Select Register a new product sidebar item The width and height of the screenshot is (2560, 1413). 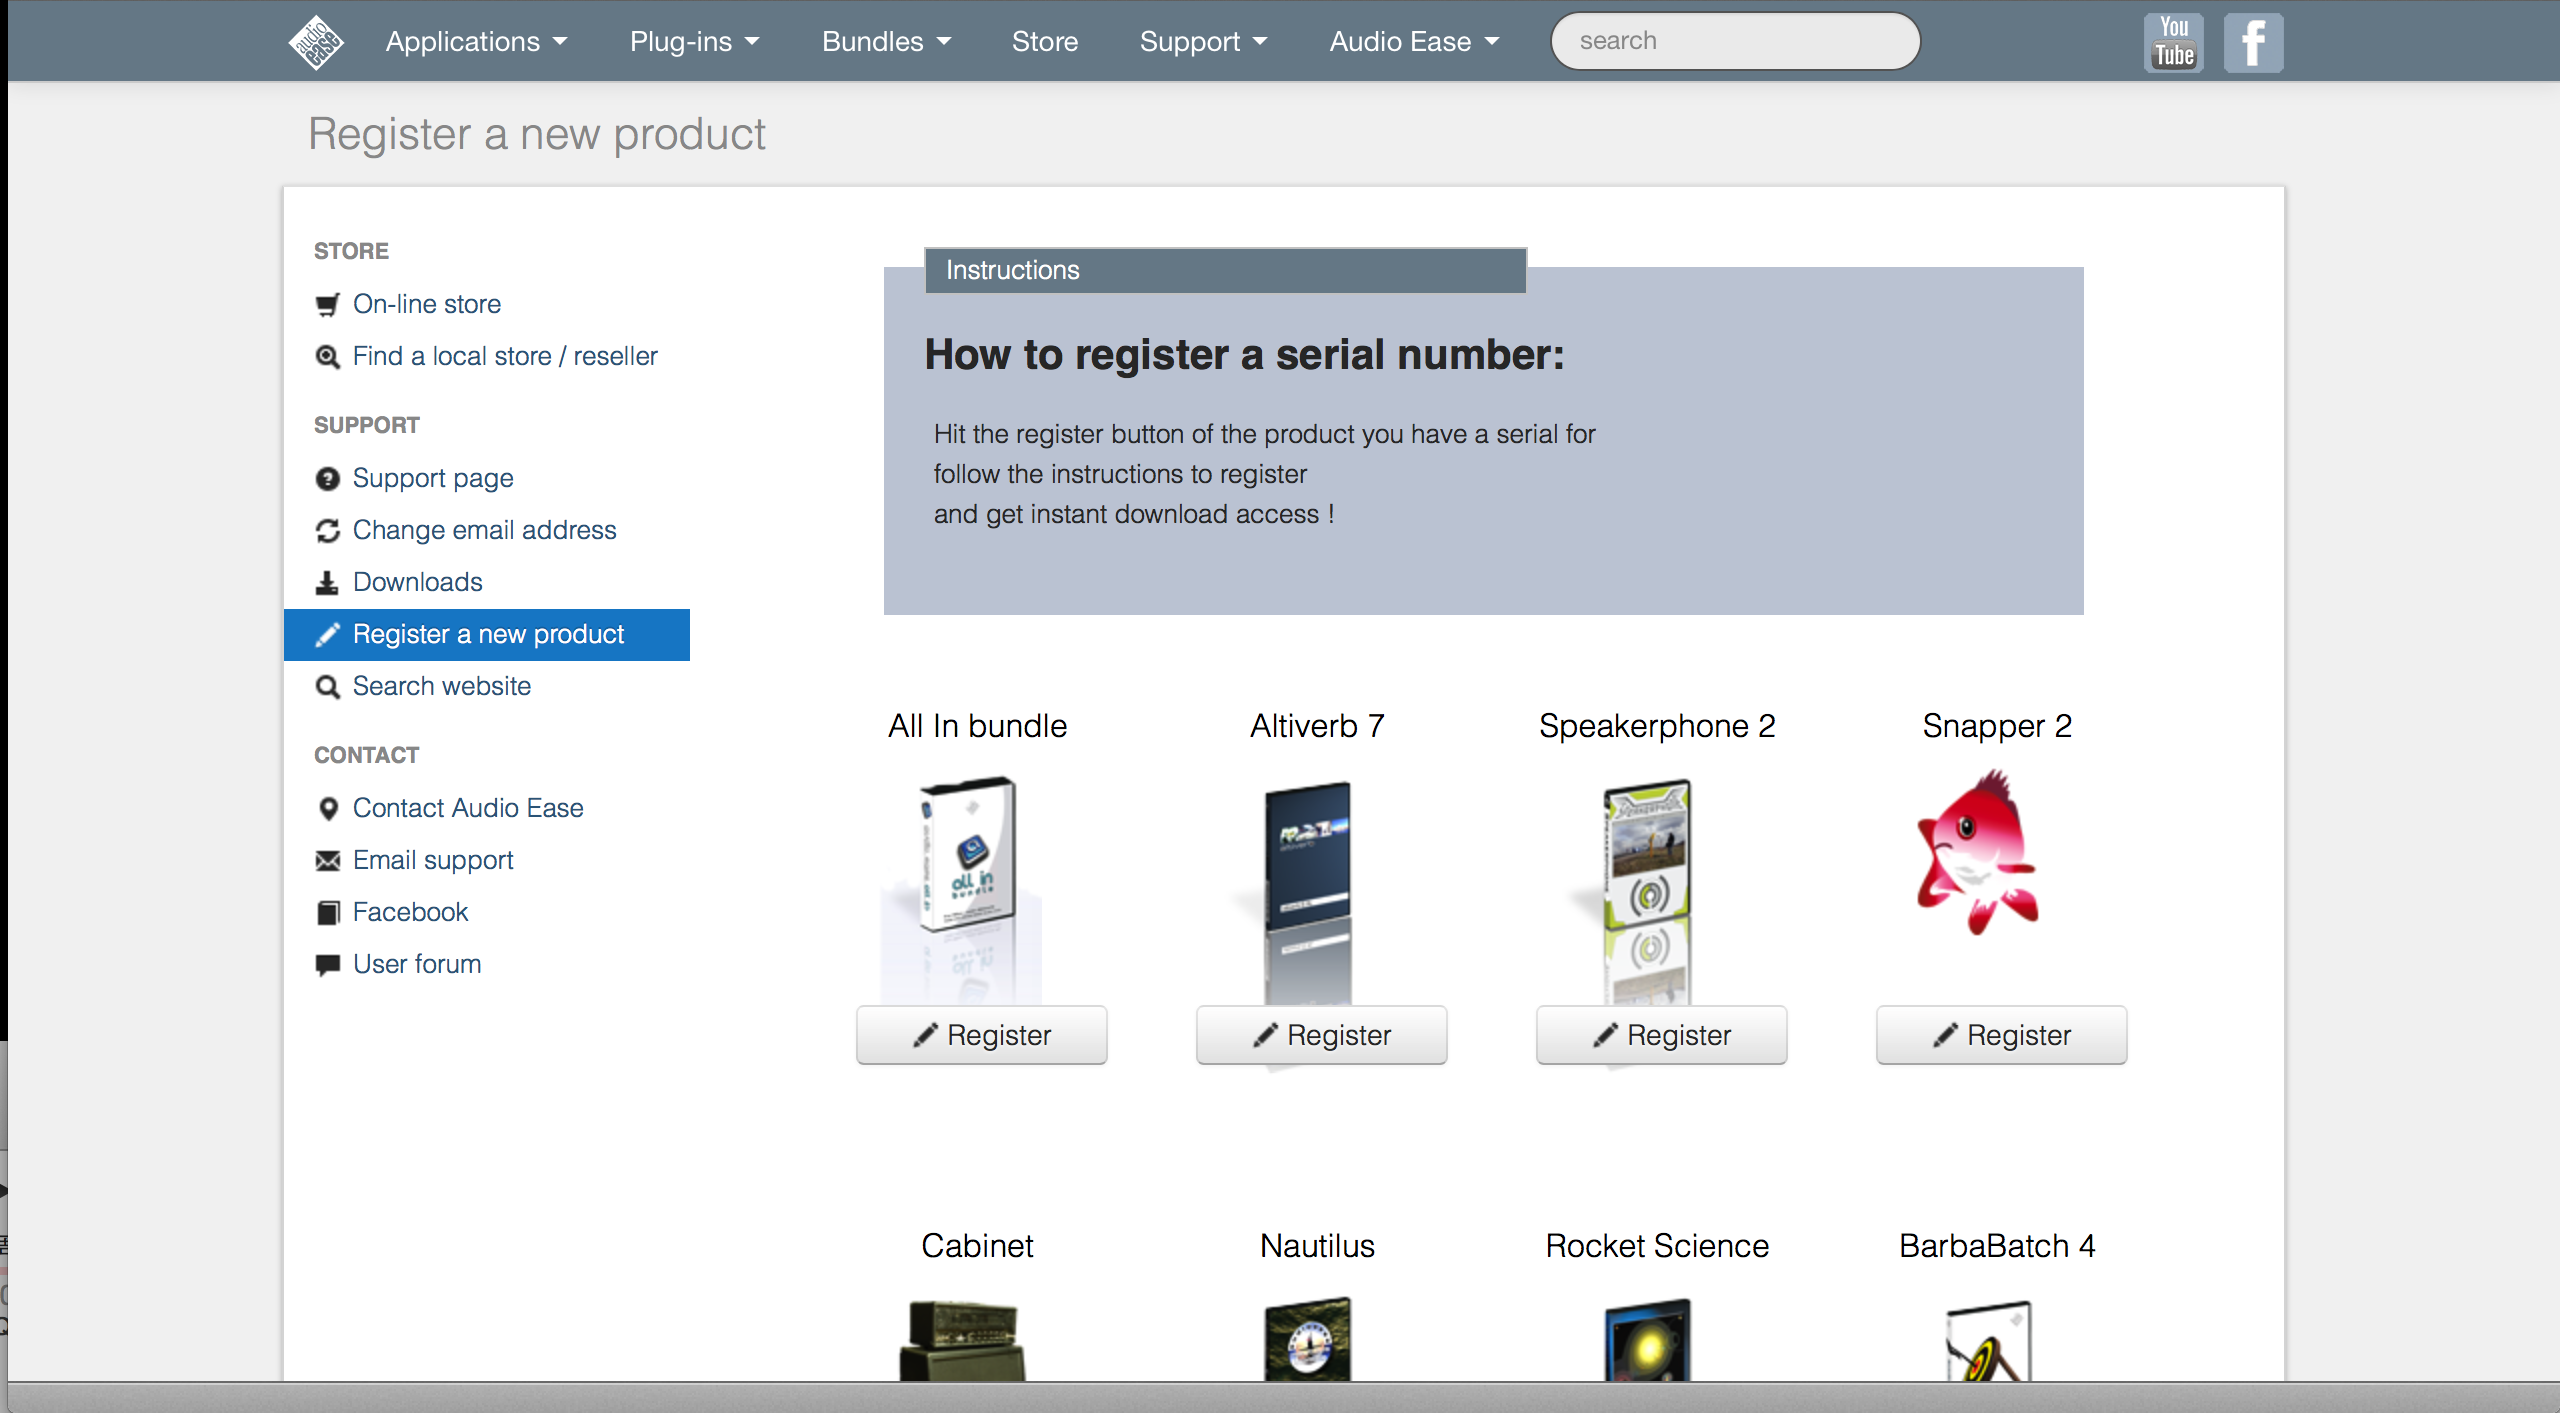click(x=487, y=635)
